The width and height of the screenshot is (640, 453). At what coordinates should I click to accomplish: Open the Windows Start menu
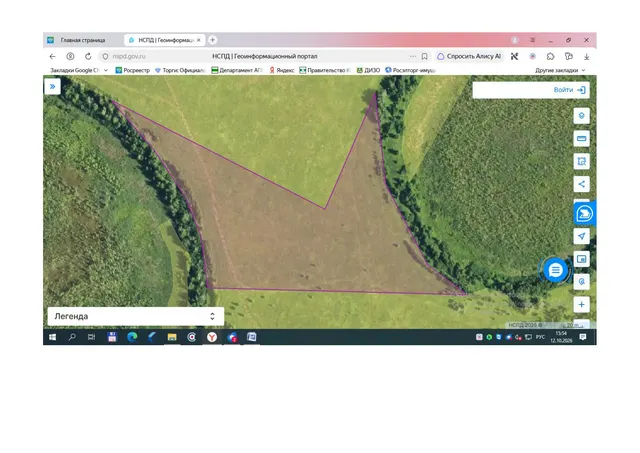52,337
